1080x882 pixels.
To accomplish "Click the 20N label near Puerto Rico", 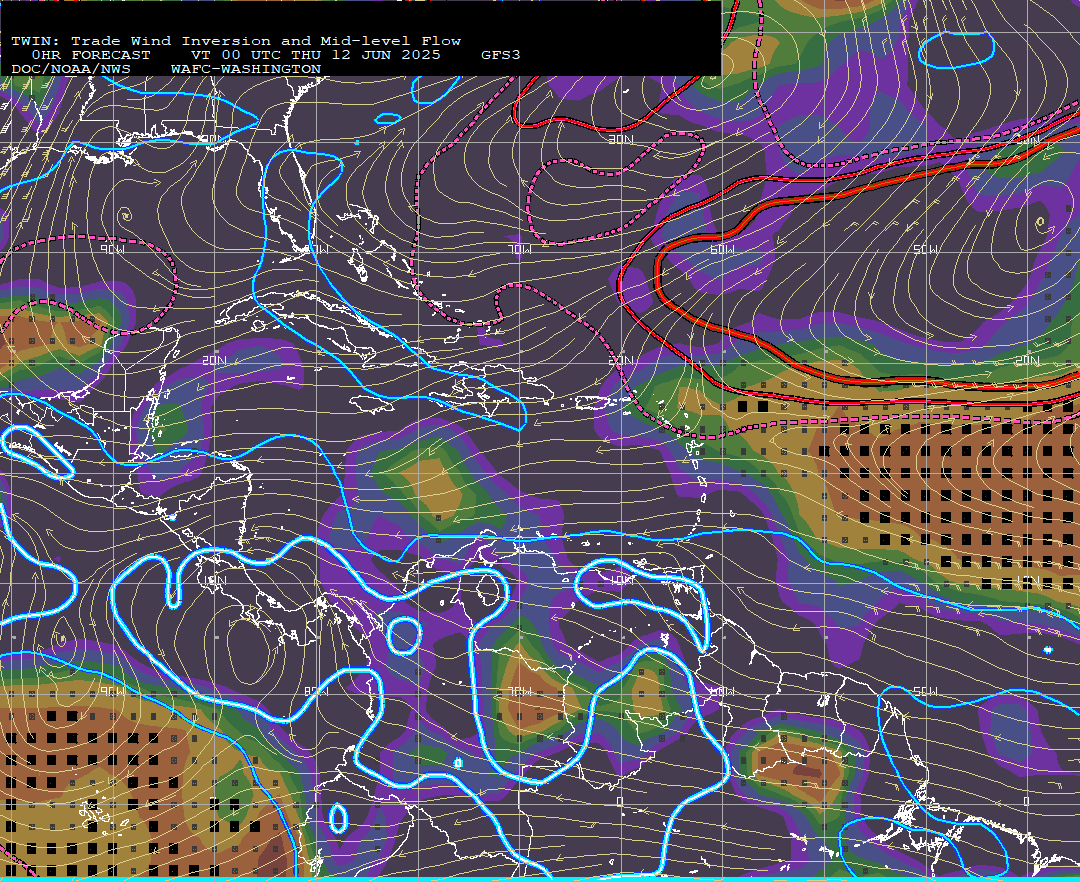I will pyautogui.click(x=621, y=361).
